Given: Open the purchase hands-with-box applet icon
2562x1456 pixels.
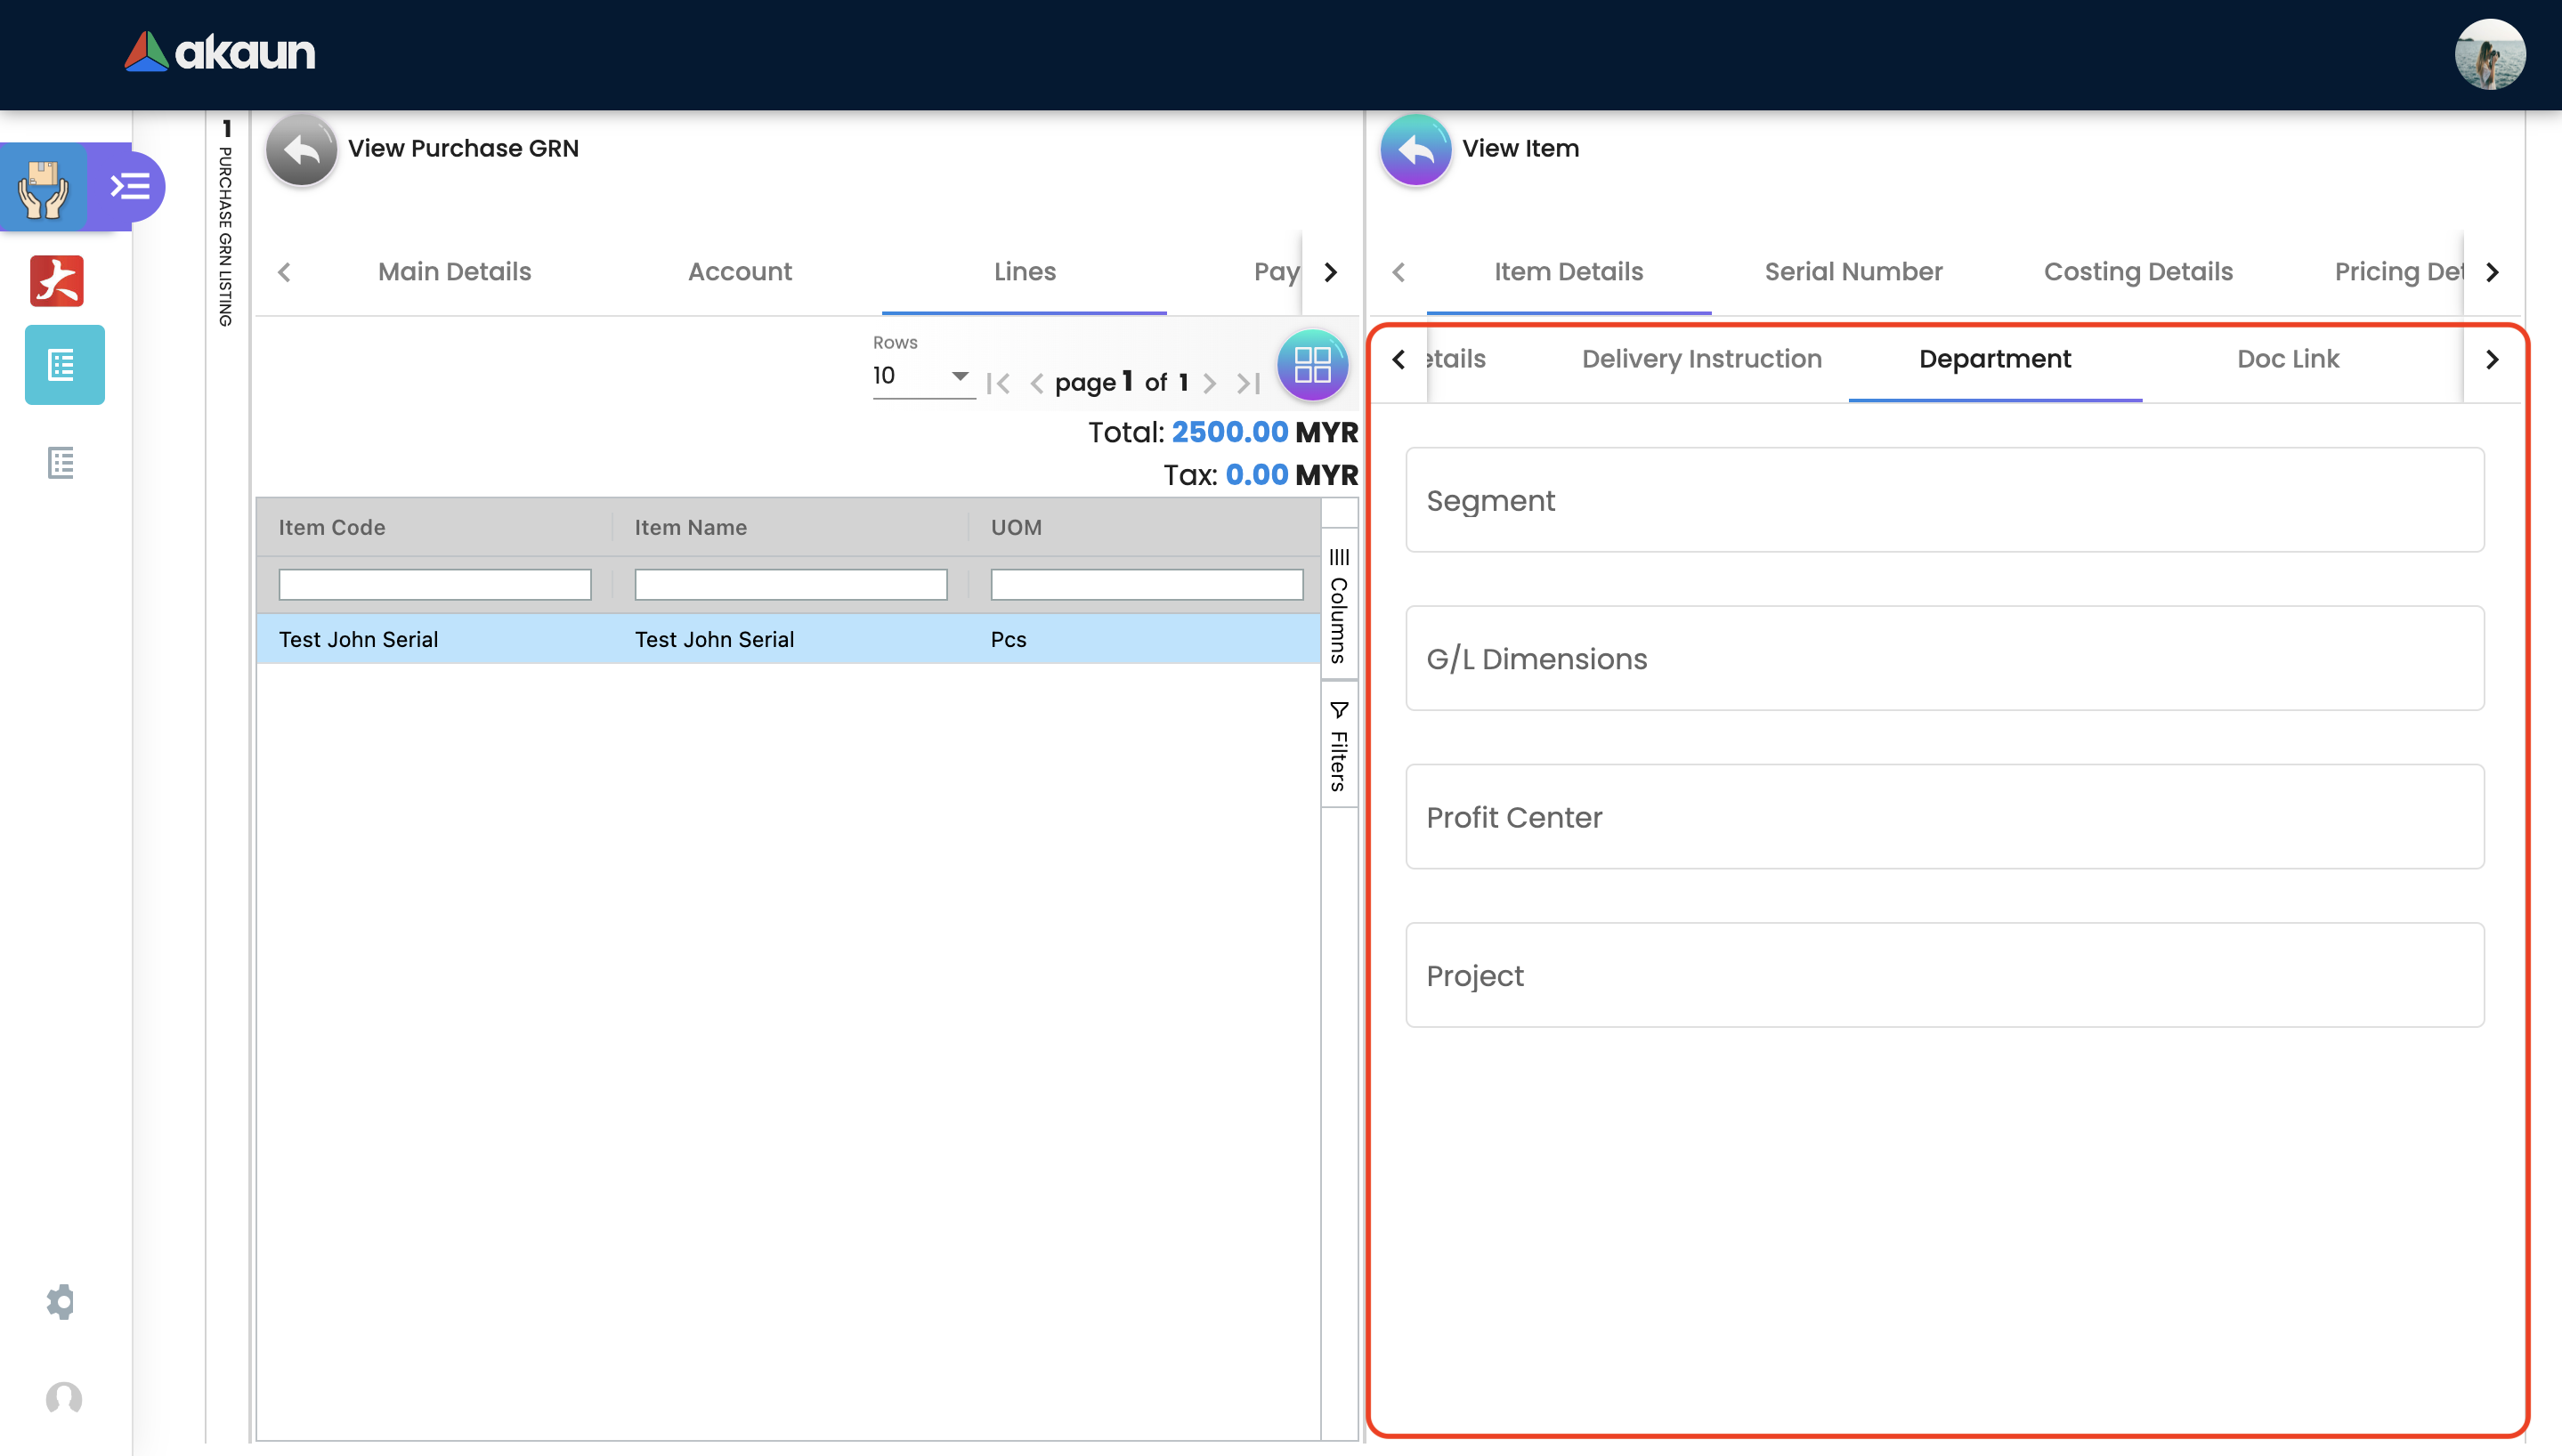Looking at the screenshot, I should tap(43, 188).
